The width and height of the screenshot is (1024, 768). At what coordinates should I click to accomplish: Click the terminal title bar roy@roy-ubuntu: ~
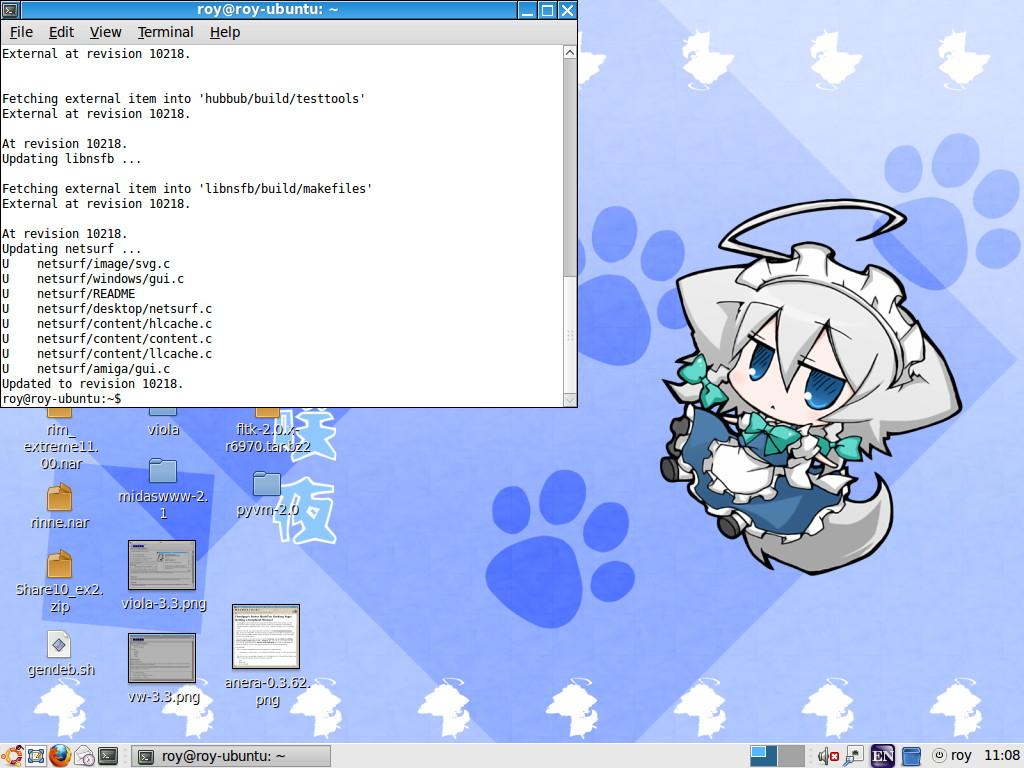click(x=268, y=10)
